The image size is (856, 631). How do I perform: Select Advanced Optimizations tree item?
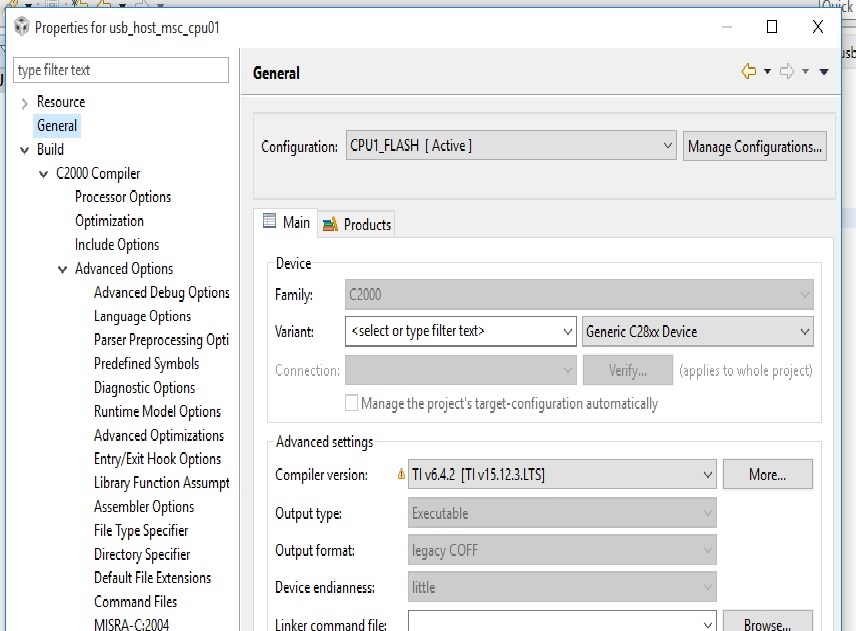(x=159, y=436)
